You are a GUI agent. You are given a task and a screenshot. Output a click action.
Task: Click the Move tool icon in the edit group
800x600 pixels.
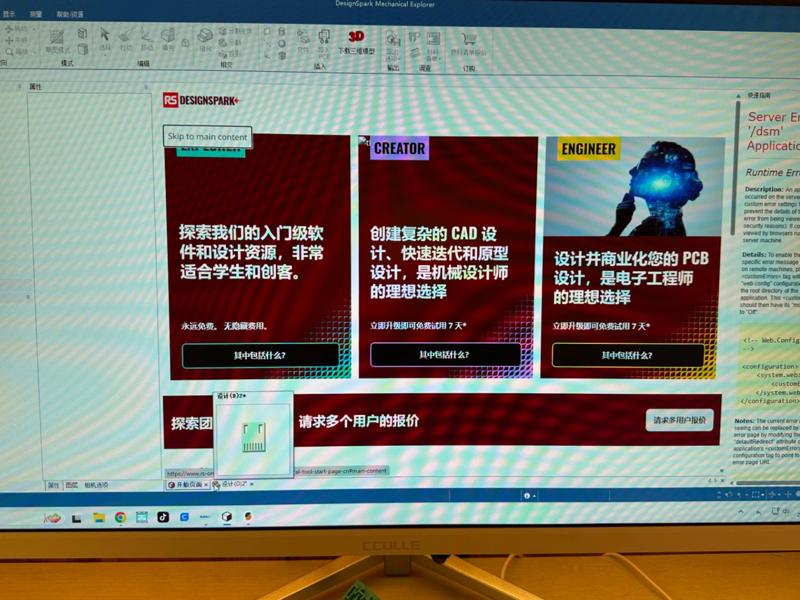(146, 36)
